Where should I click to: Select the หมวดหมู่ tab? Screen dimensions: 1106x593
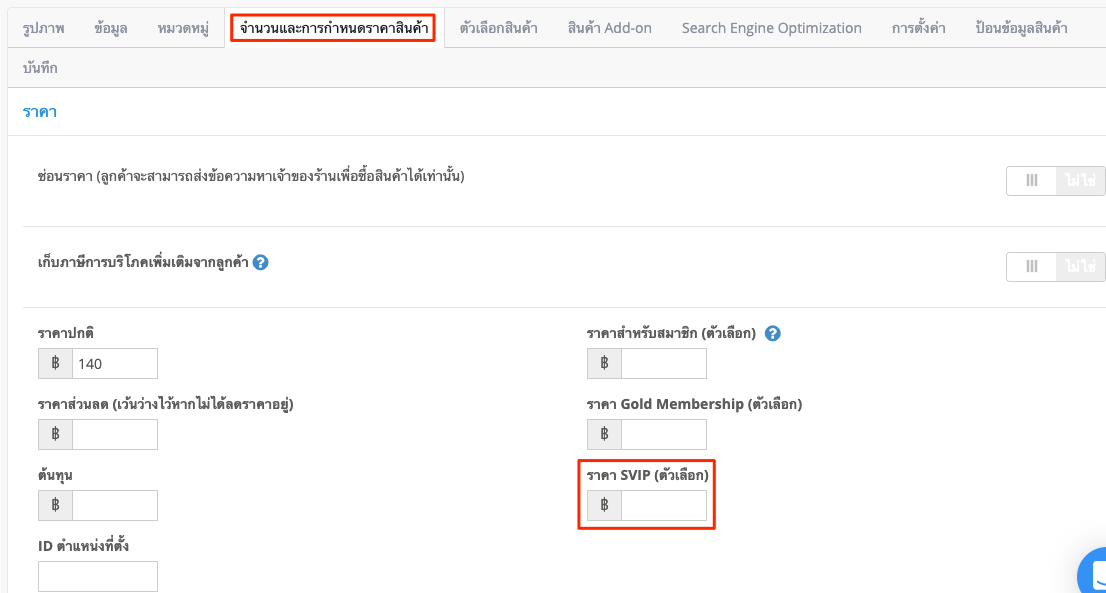tap(183, 28)
